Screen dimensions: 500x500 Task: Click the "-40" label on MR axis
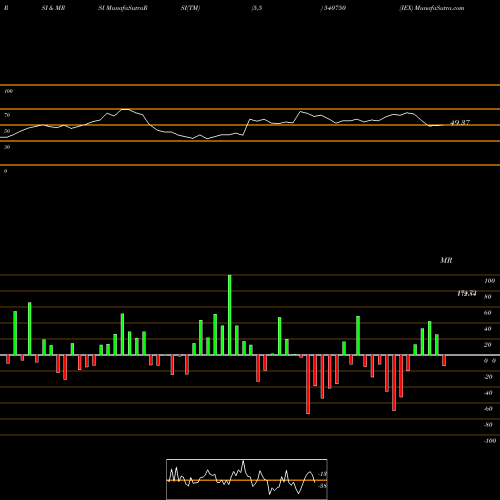click(x=488, y=393)
